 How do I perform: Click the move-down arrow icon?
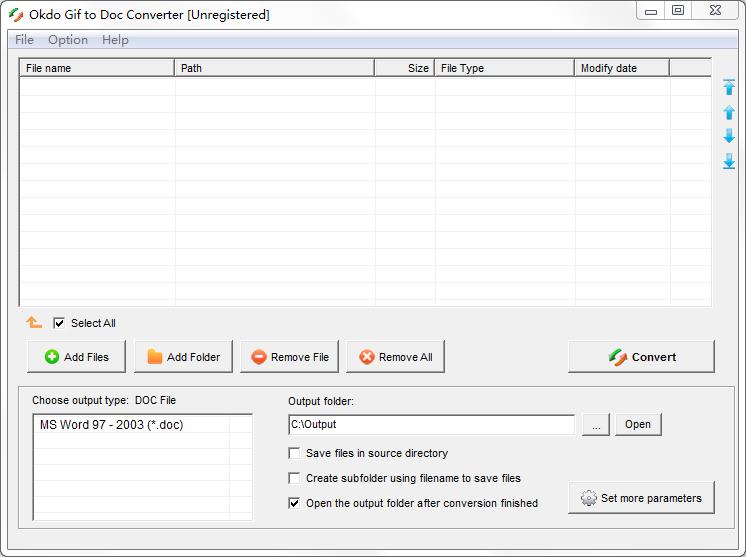729,137
